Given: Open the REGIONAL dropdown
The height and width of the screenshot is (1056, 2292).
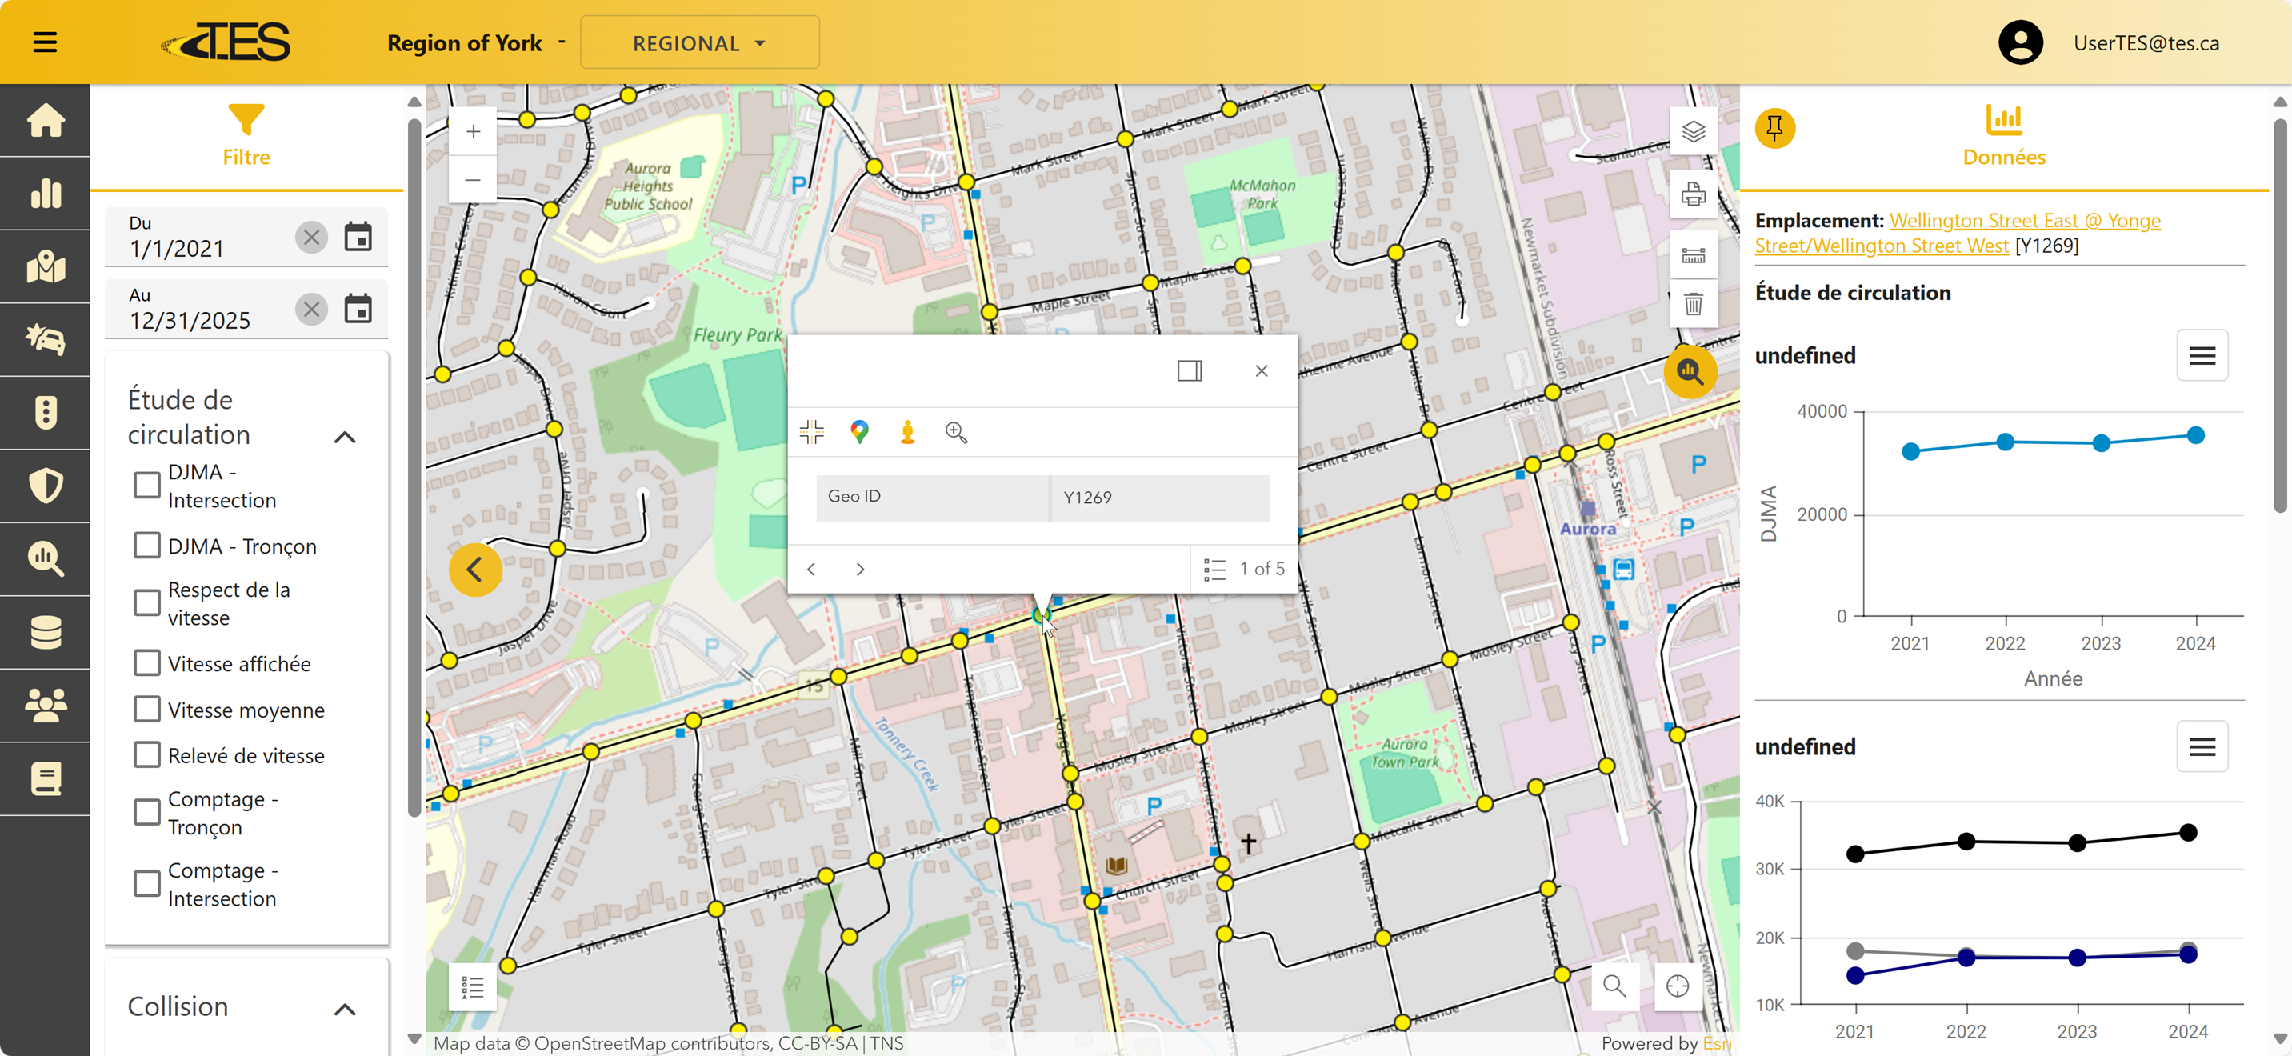Looking at the screenshot, I should pyautogui.click(x=700, y=43).
